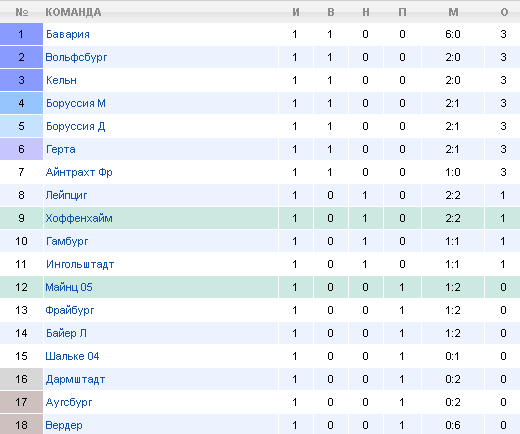This screenshot has width=520, height=434.
Task: Open the Бавария team link
Action: pos(68,34)
